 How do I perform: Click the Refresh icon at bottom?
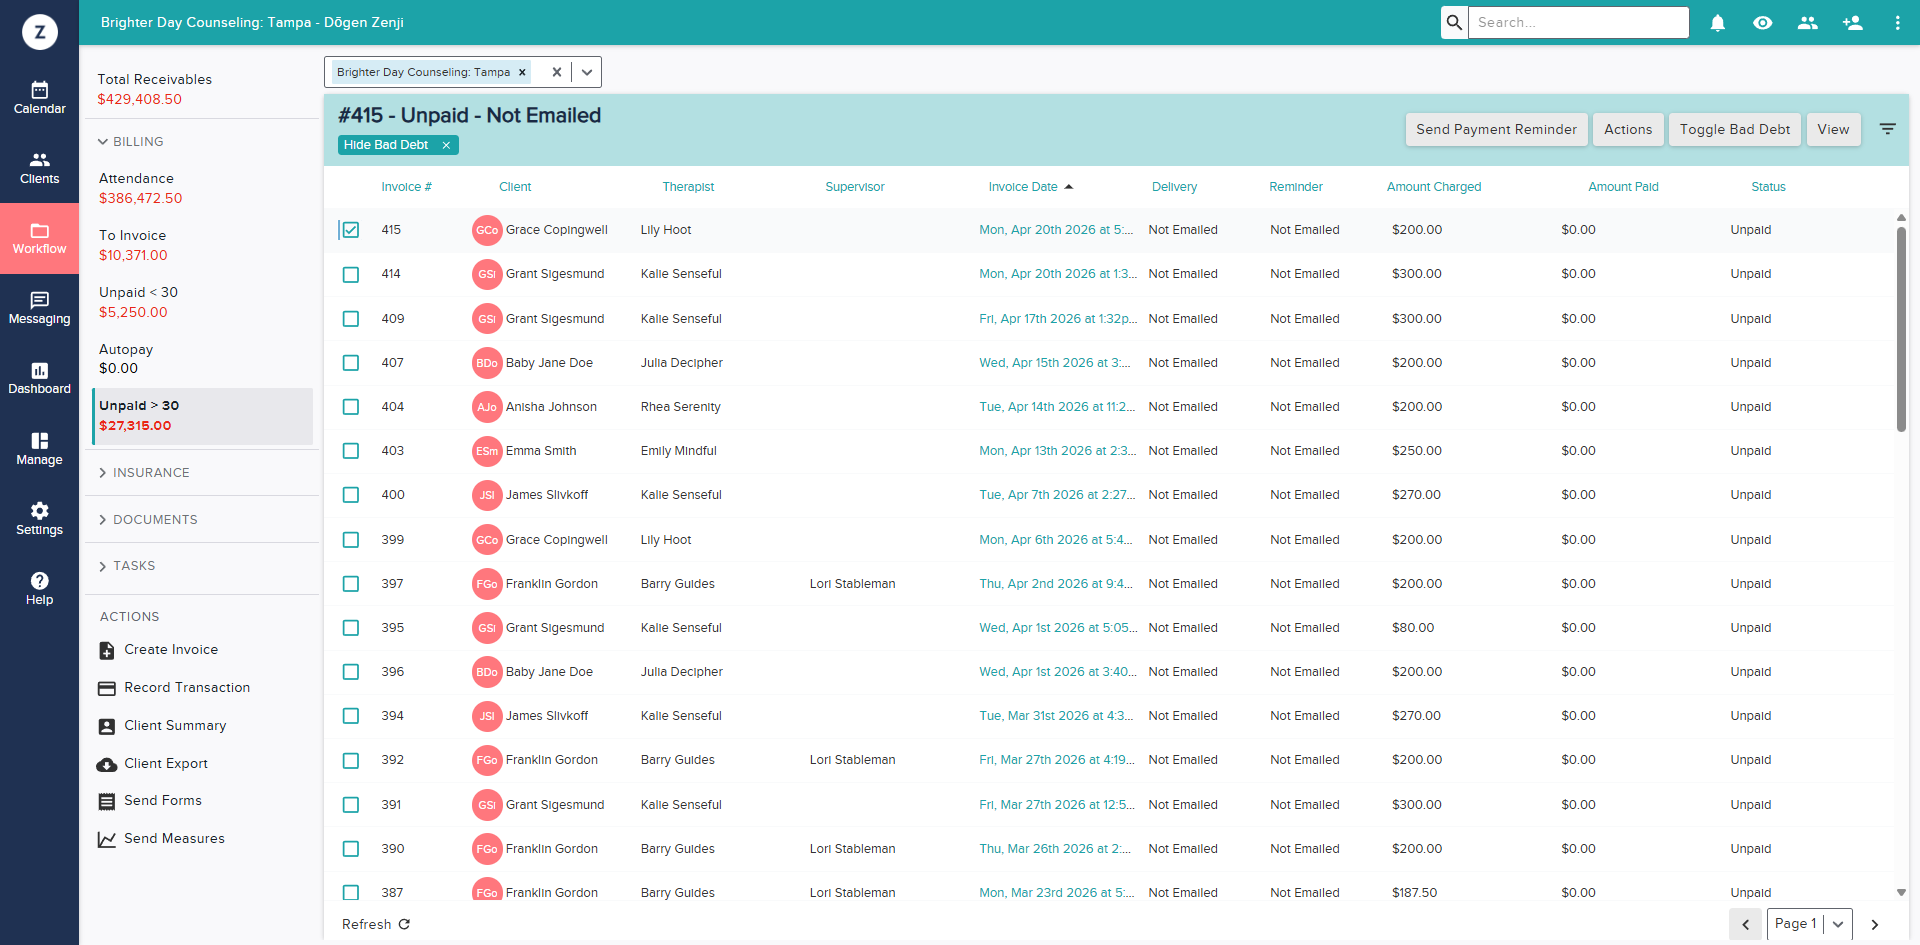pyautogui.click(x=405, y=924)
